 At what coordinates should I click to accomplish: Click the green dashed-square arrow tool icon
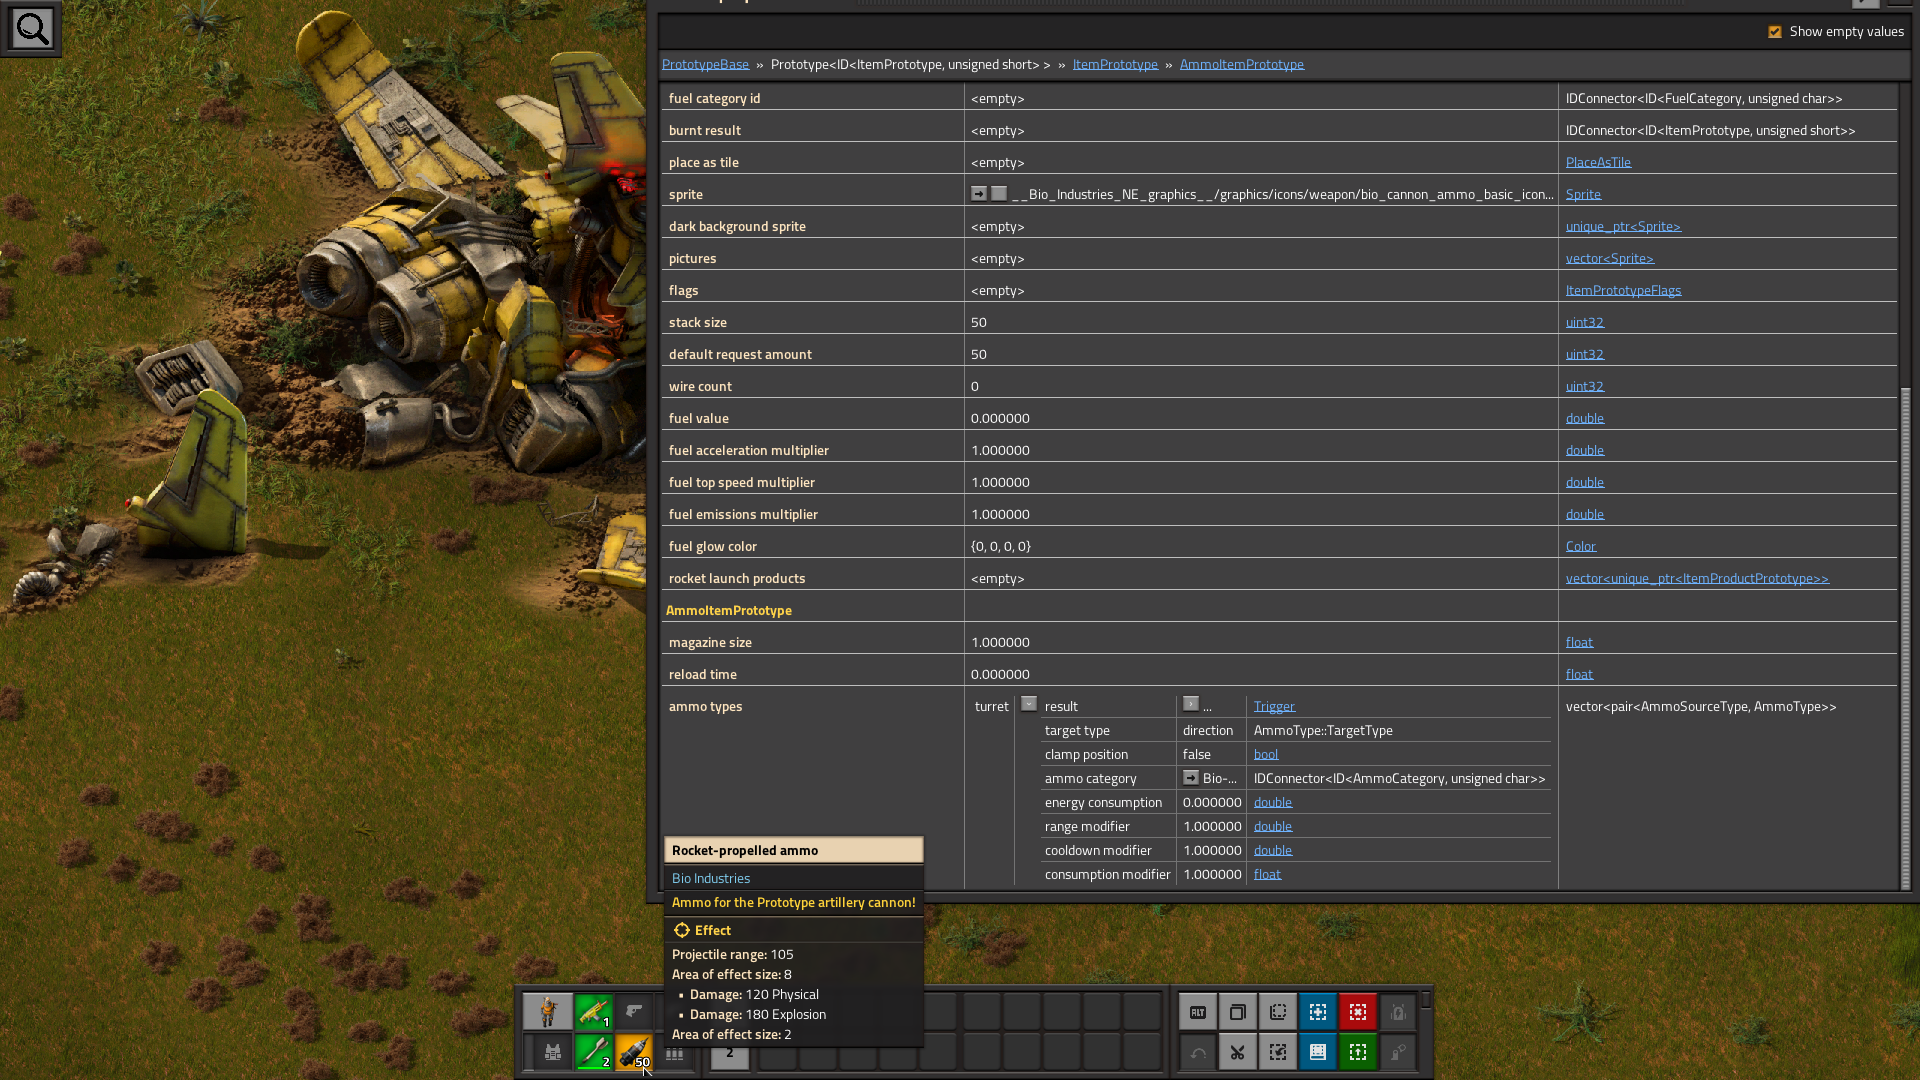tap(1358, 1052)
